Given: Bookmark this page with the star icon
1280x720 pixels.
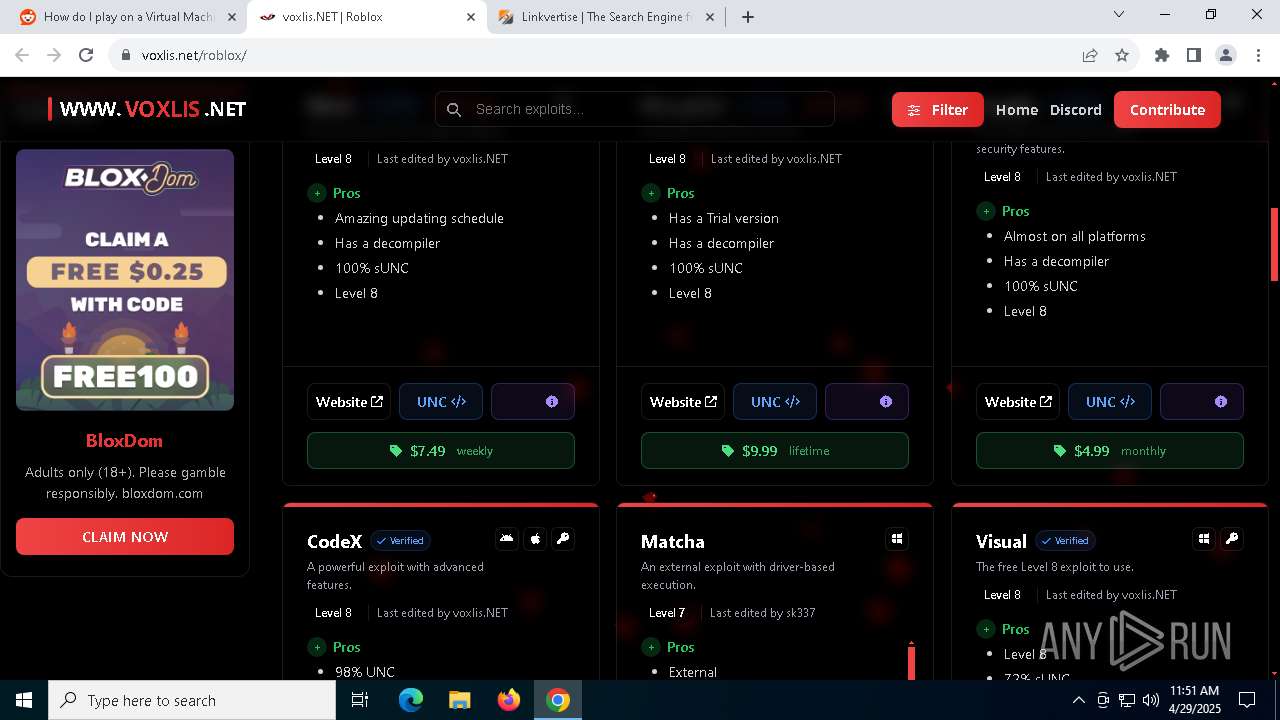Looking at the screenshot, I should click(x=1122, y=55).
